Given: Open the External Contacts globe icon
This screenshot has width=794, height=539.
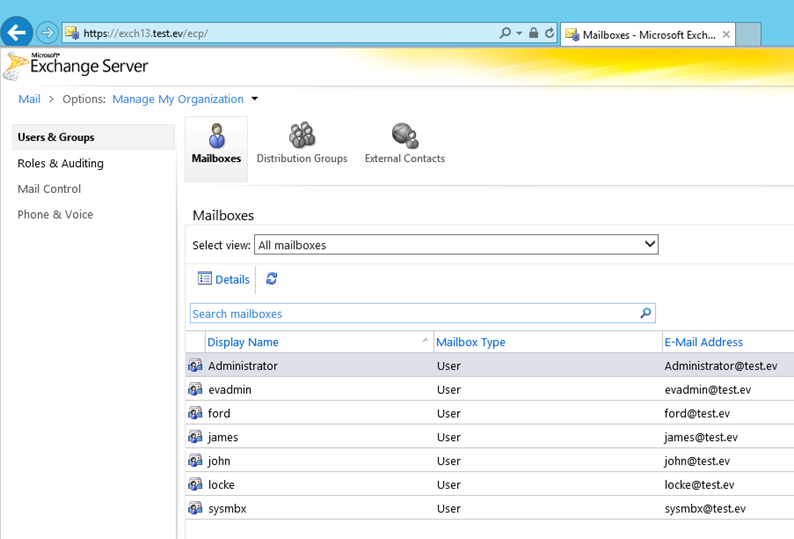Looking at the screenshot, I should click(405, 135).
